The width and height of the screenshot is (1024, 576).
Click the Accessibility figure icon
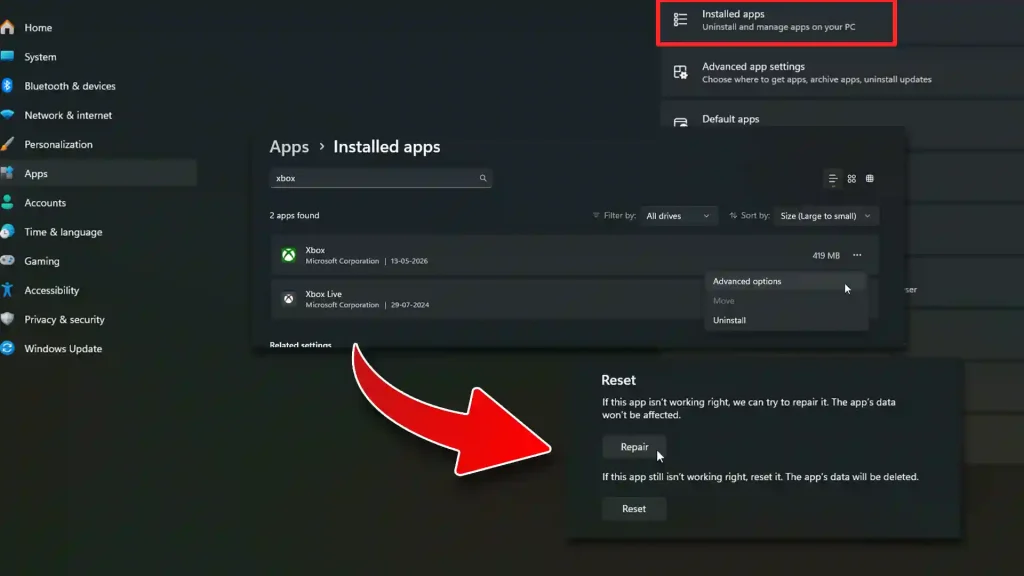tap(8, 289)
